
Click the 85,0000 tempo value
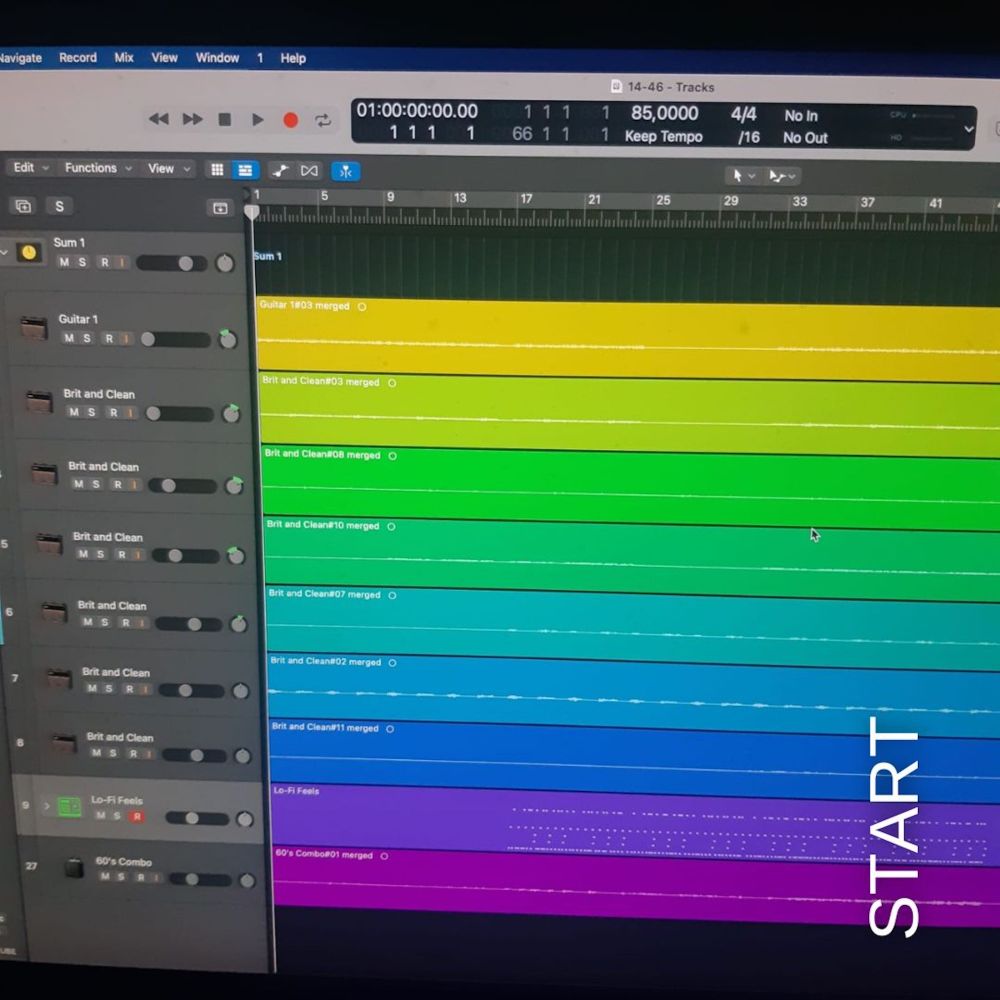click(x=664, y=114)
